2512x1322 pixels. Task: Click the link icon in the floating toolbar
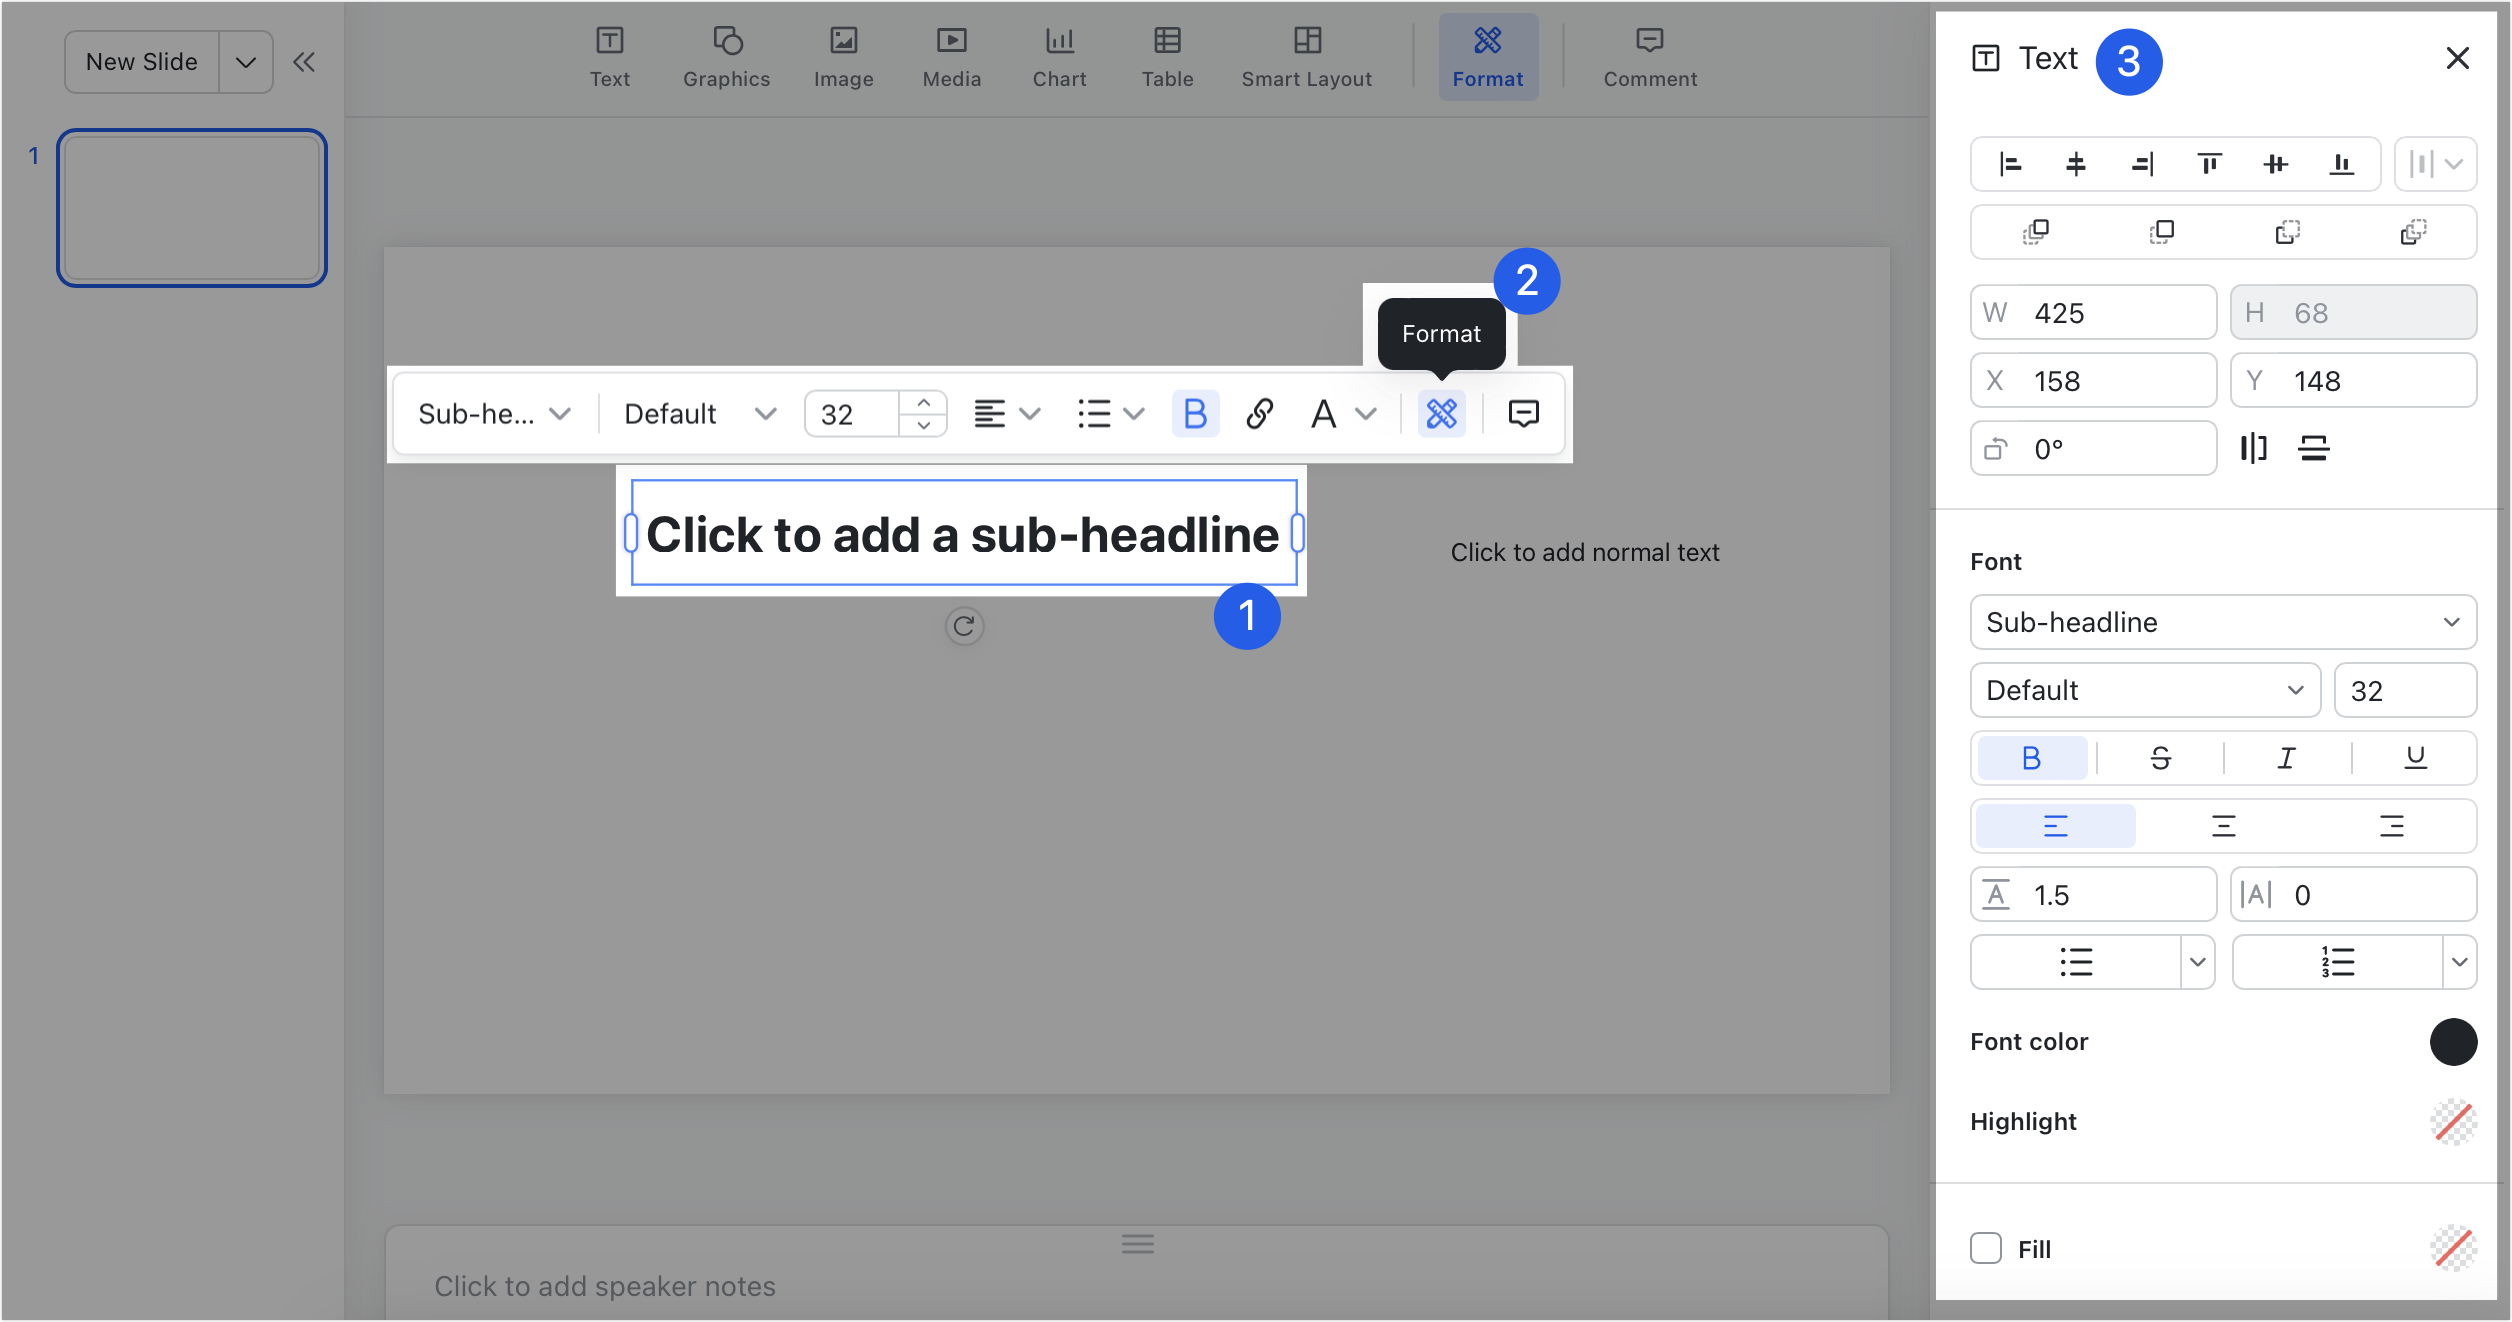click(1259, 413)
